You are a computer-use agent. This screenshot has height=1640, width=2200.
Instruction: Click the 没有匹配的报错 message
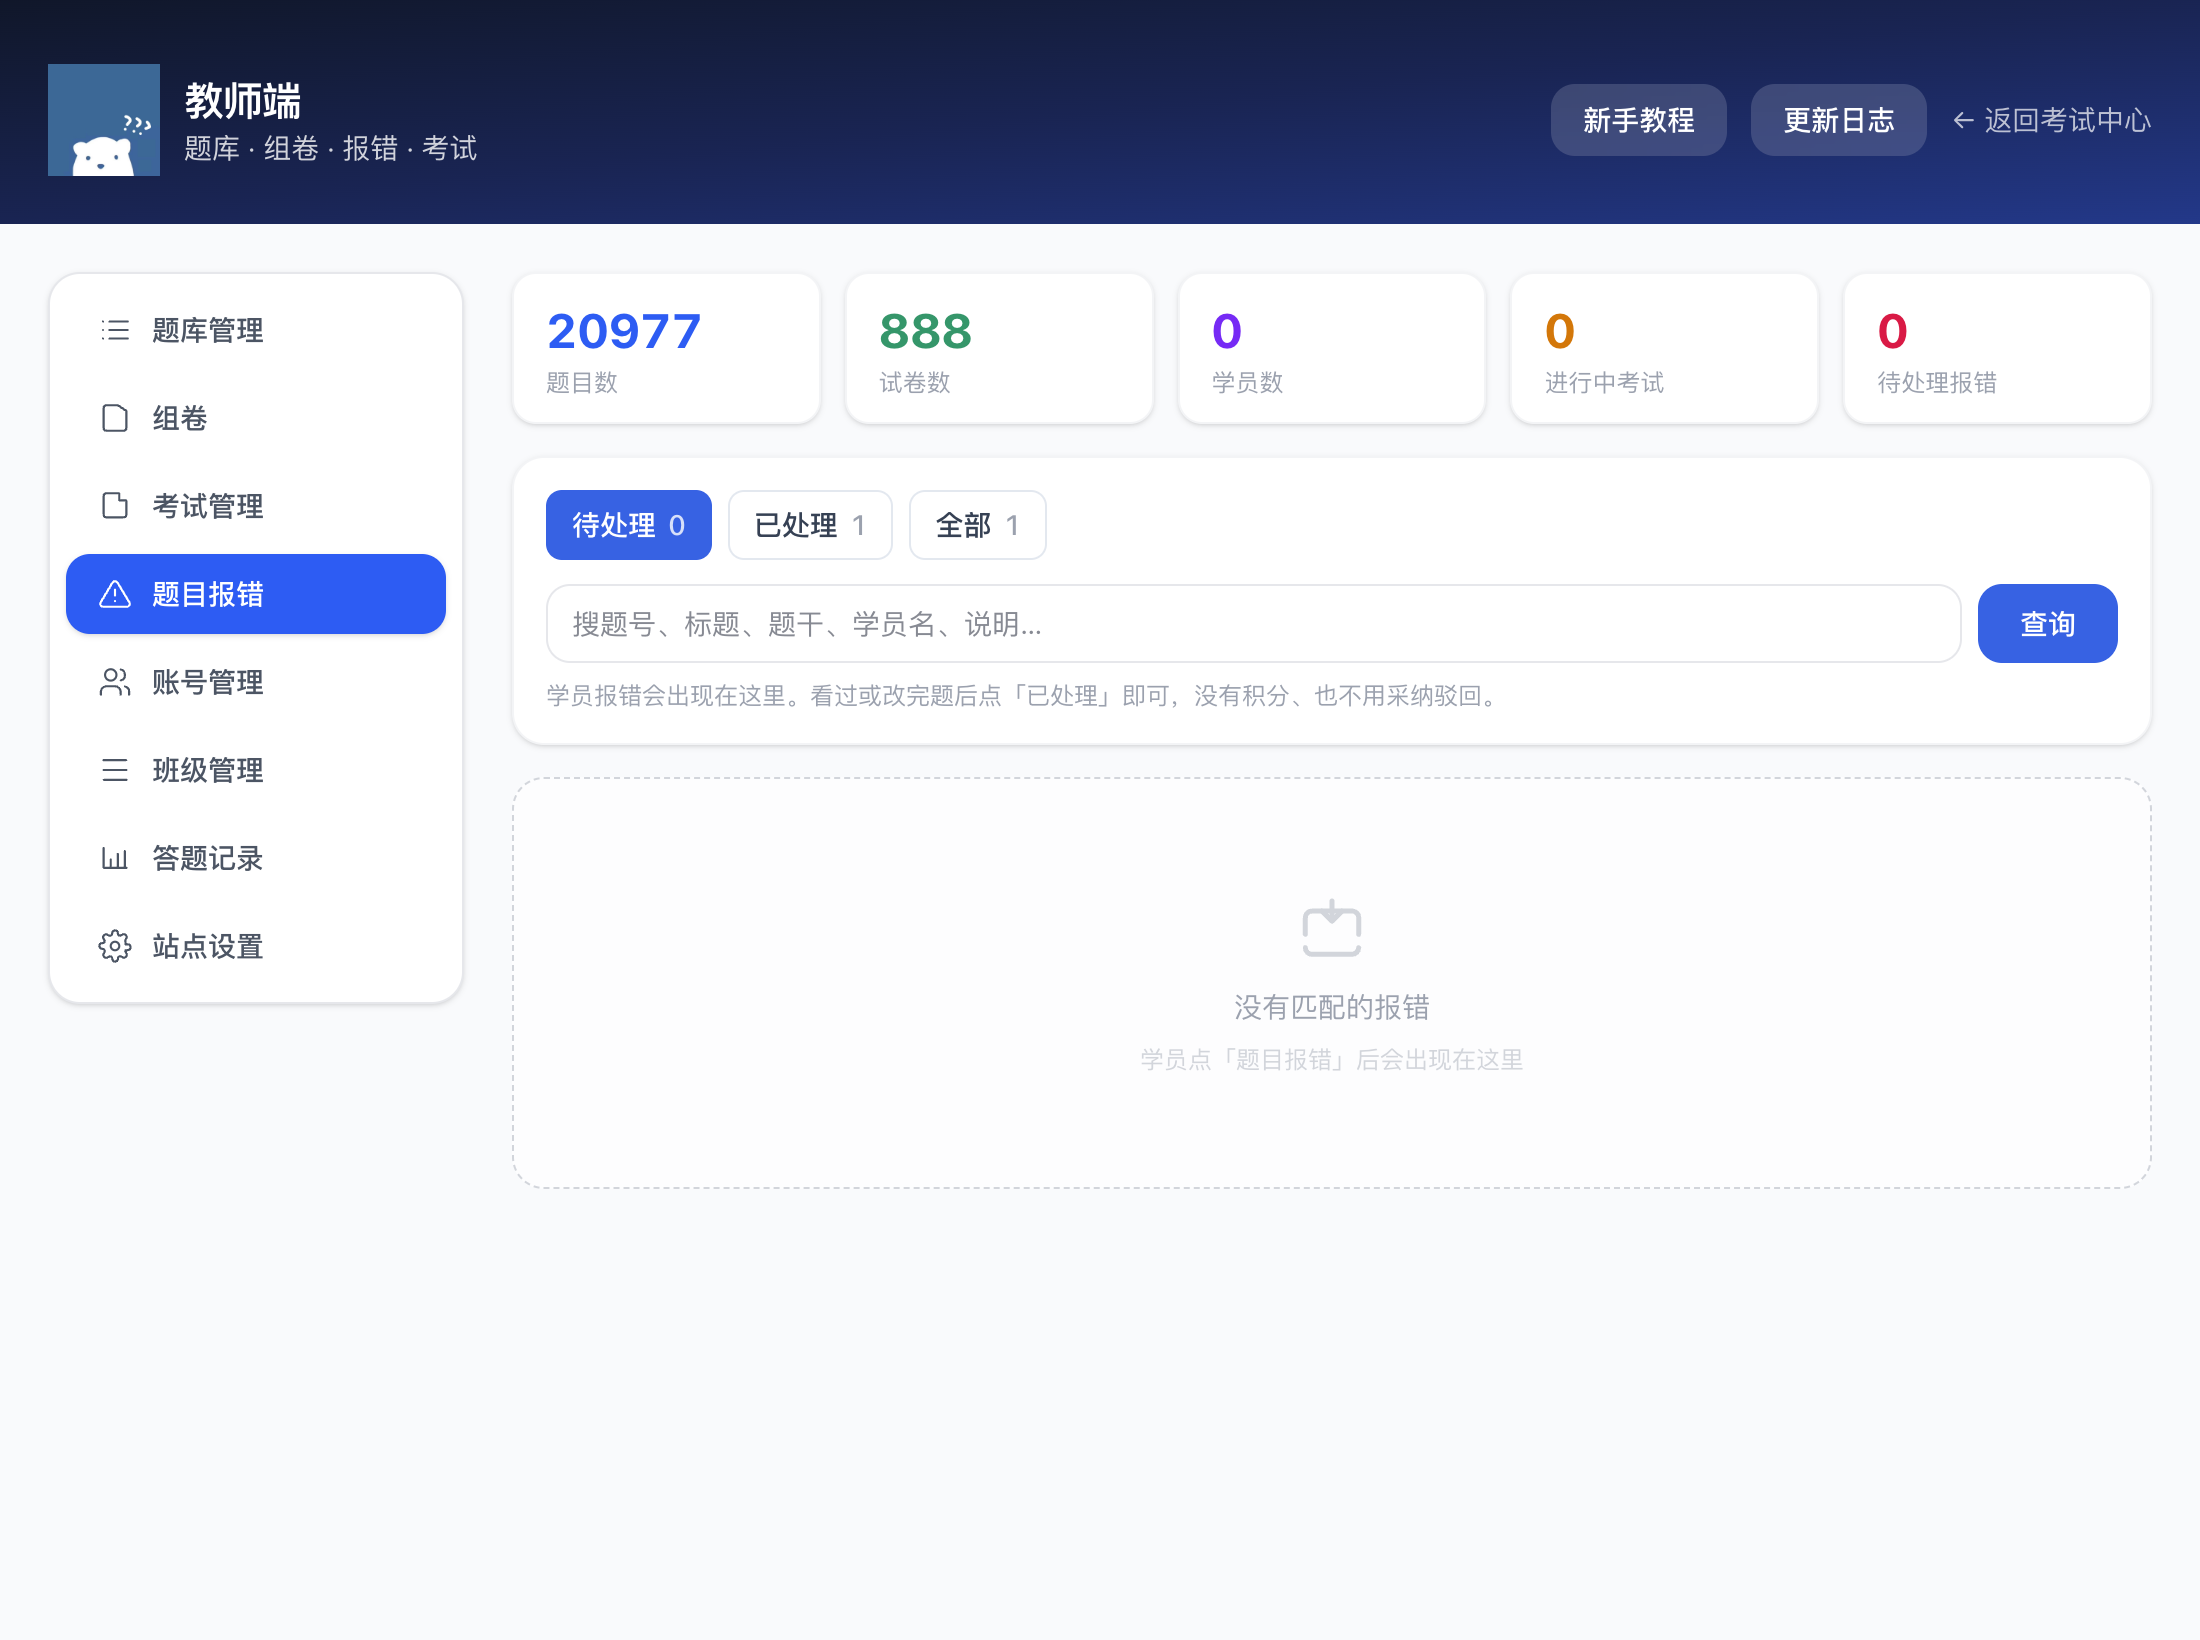[x=1332, y=1007]
